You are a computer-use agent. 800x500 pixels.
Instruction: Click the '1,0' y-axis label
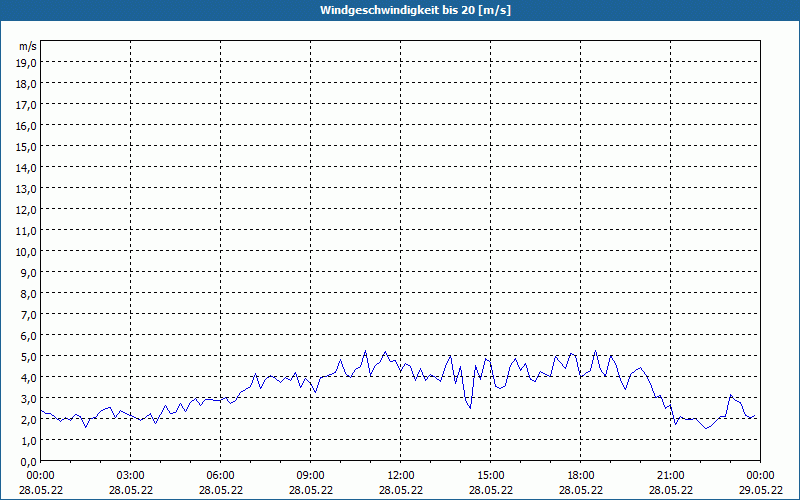29,441
